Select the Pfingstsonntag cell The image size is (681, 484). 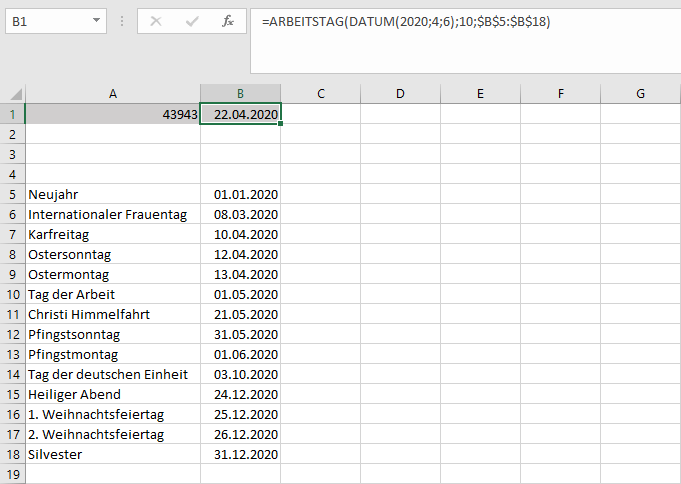coord(113,334)
